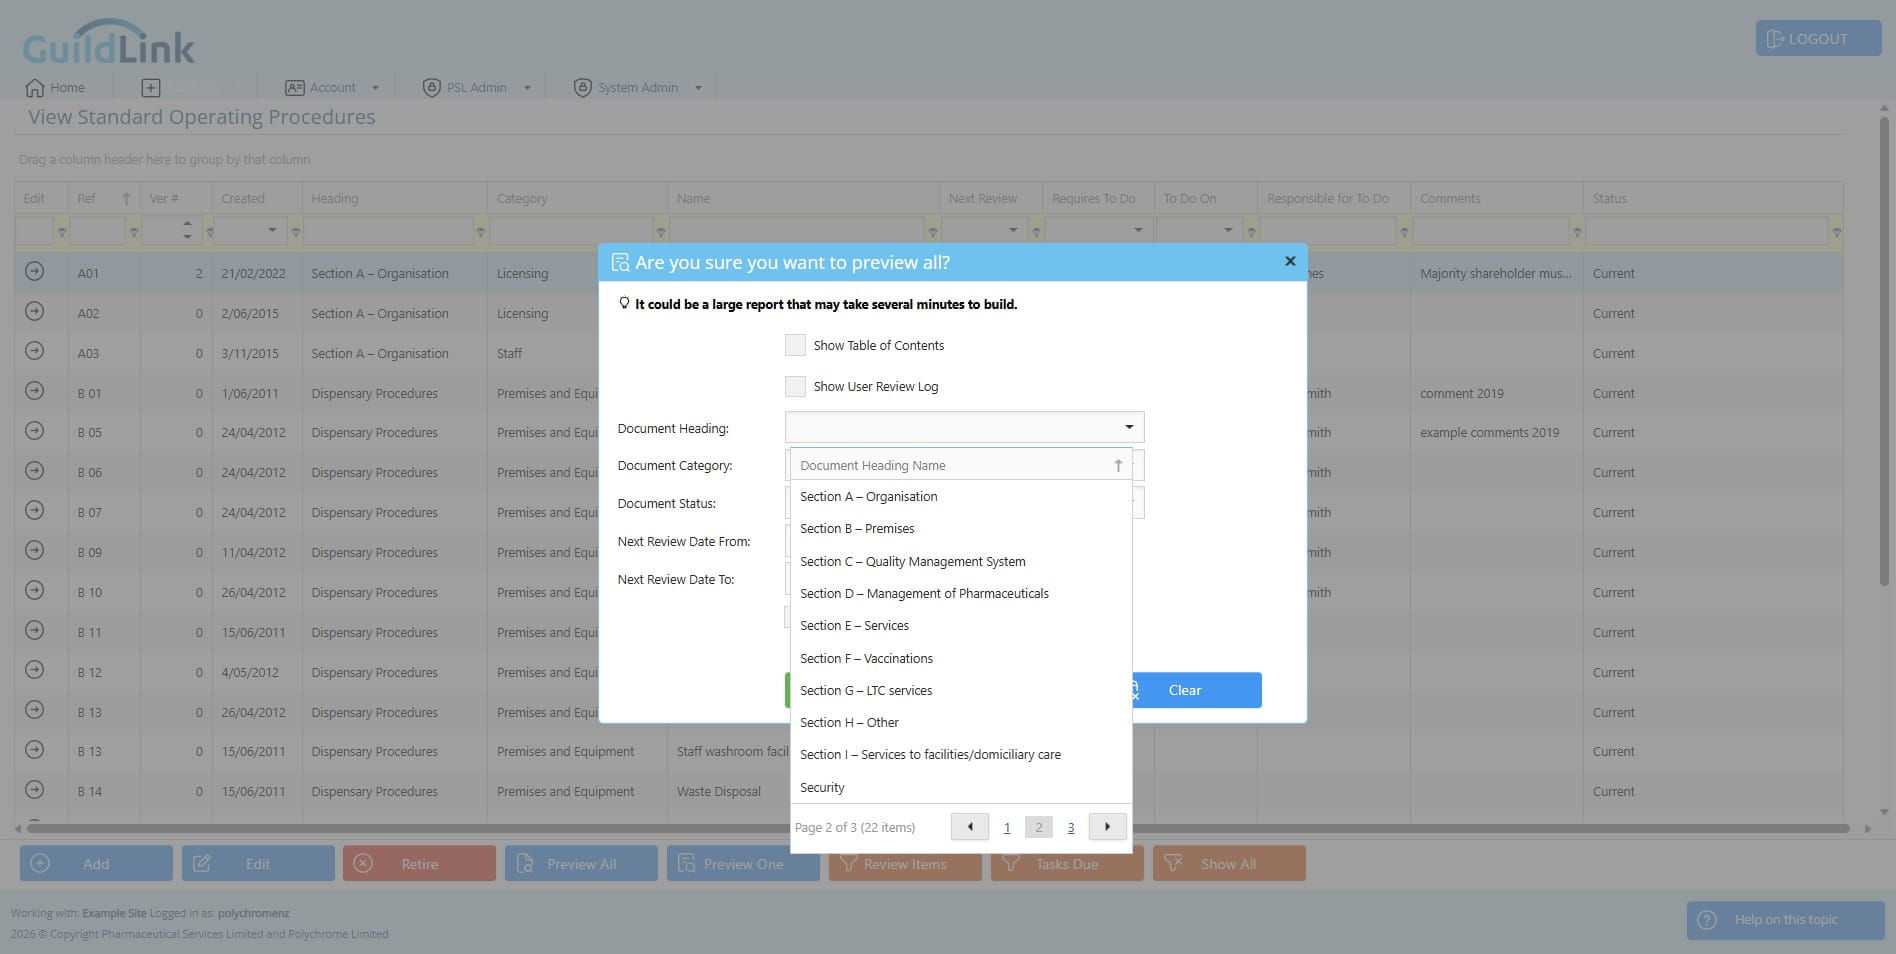Open the PSL Admin menu
1896x954 pixels.
476,88
